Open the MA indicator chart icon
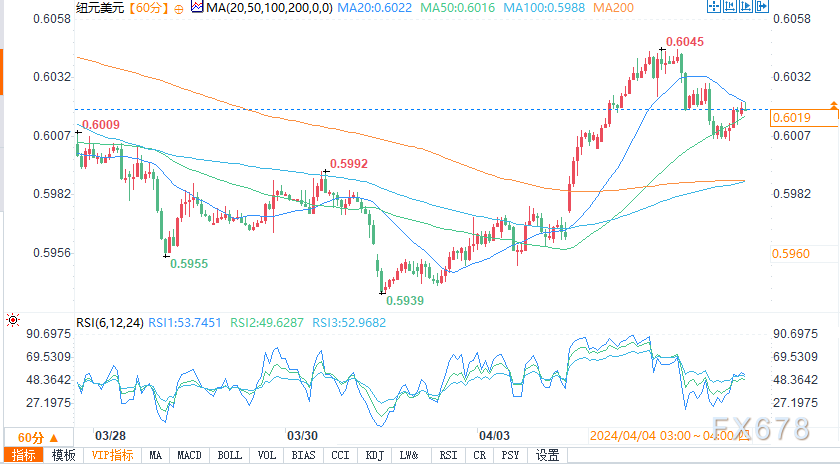Viewport: 840px width, 464px height. tap(197, 7)
